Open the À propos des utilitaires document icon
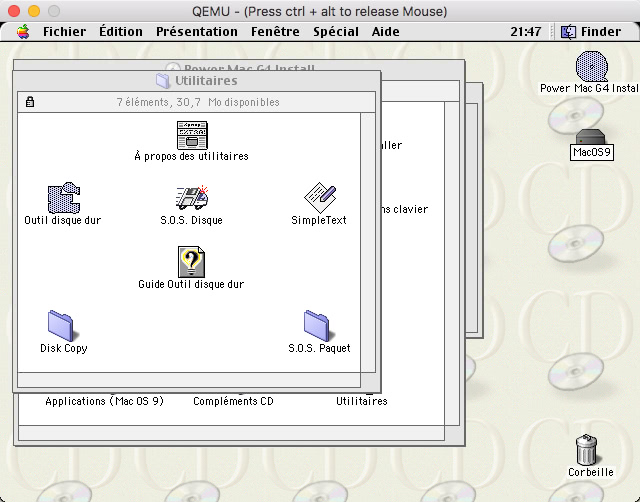 [x=192, y=135]
